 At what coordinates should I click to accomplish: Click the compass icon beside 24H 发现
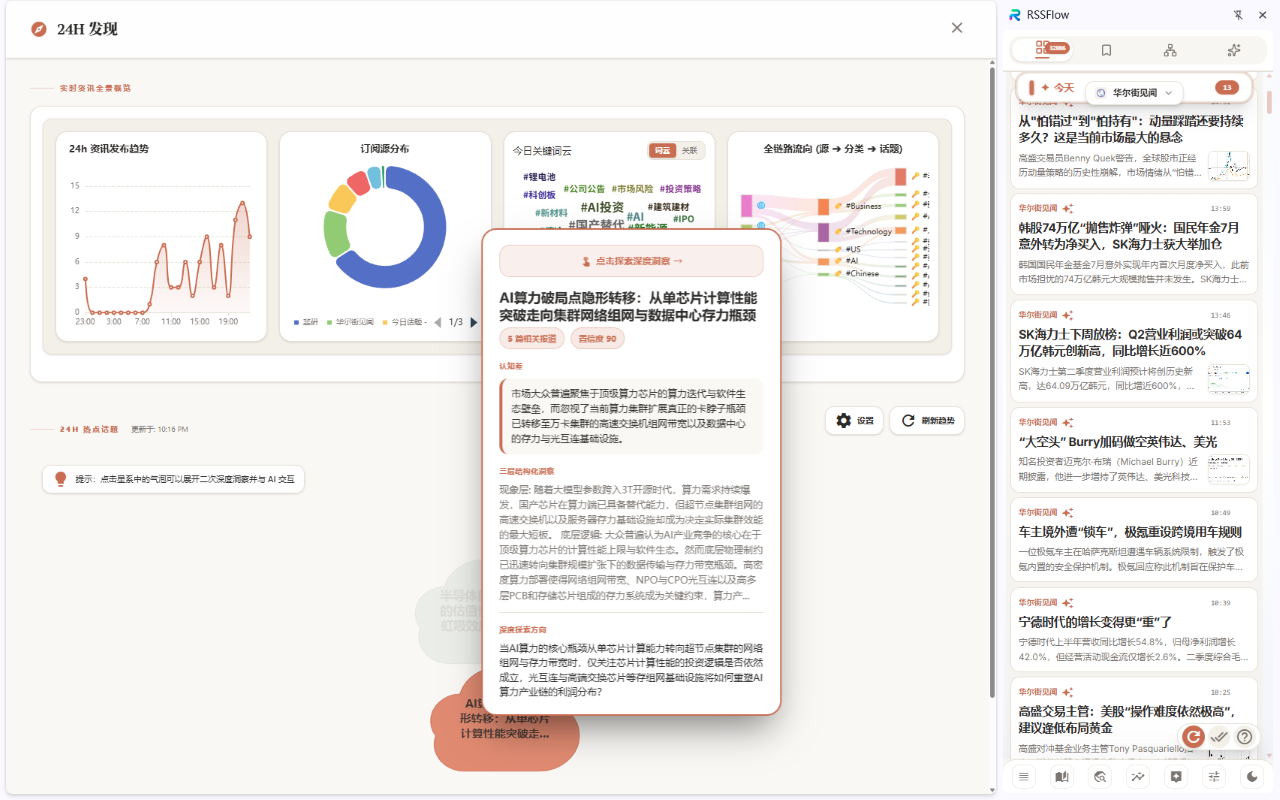pos(39,29)
